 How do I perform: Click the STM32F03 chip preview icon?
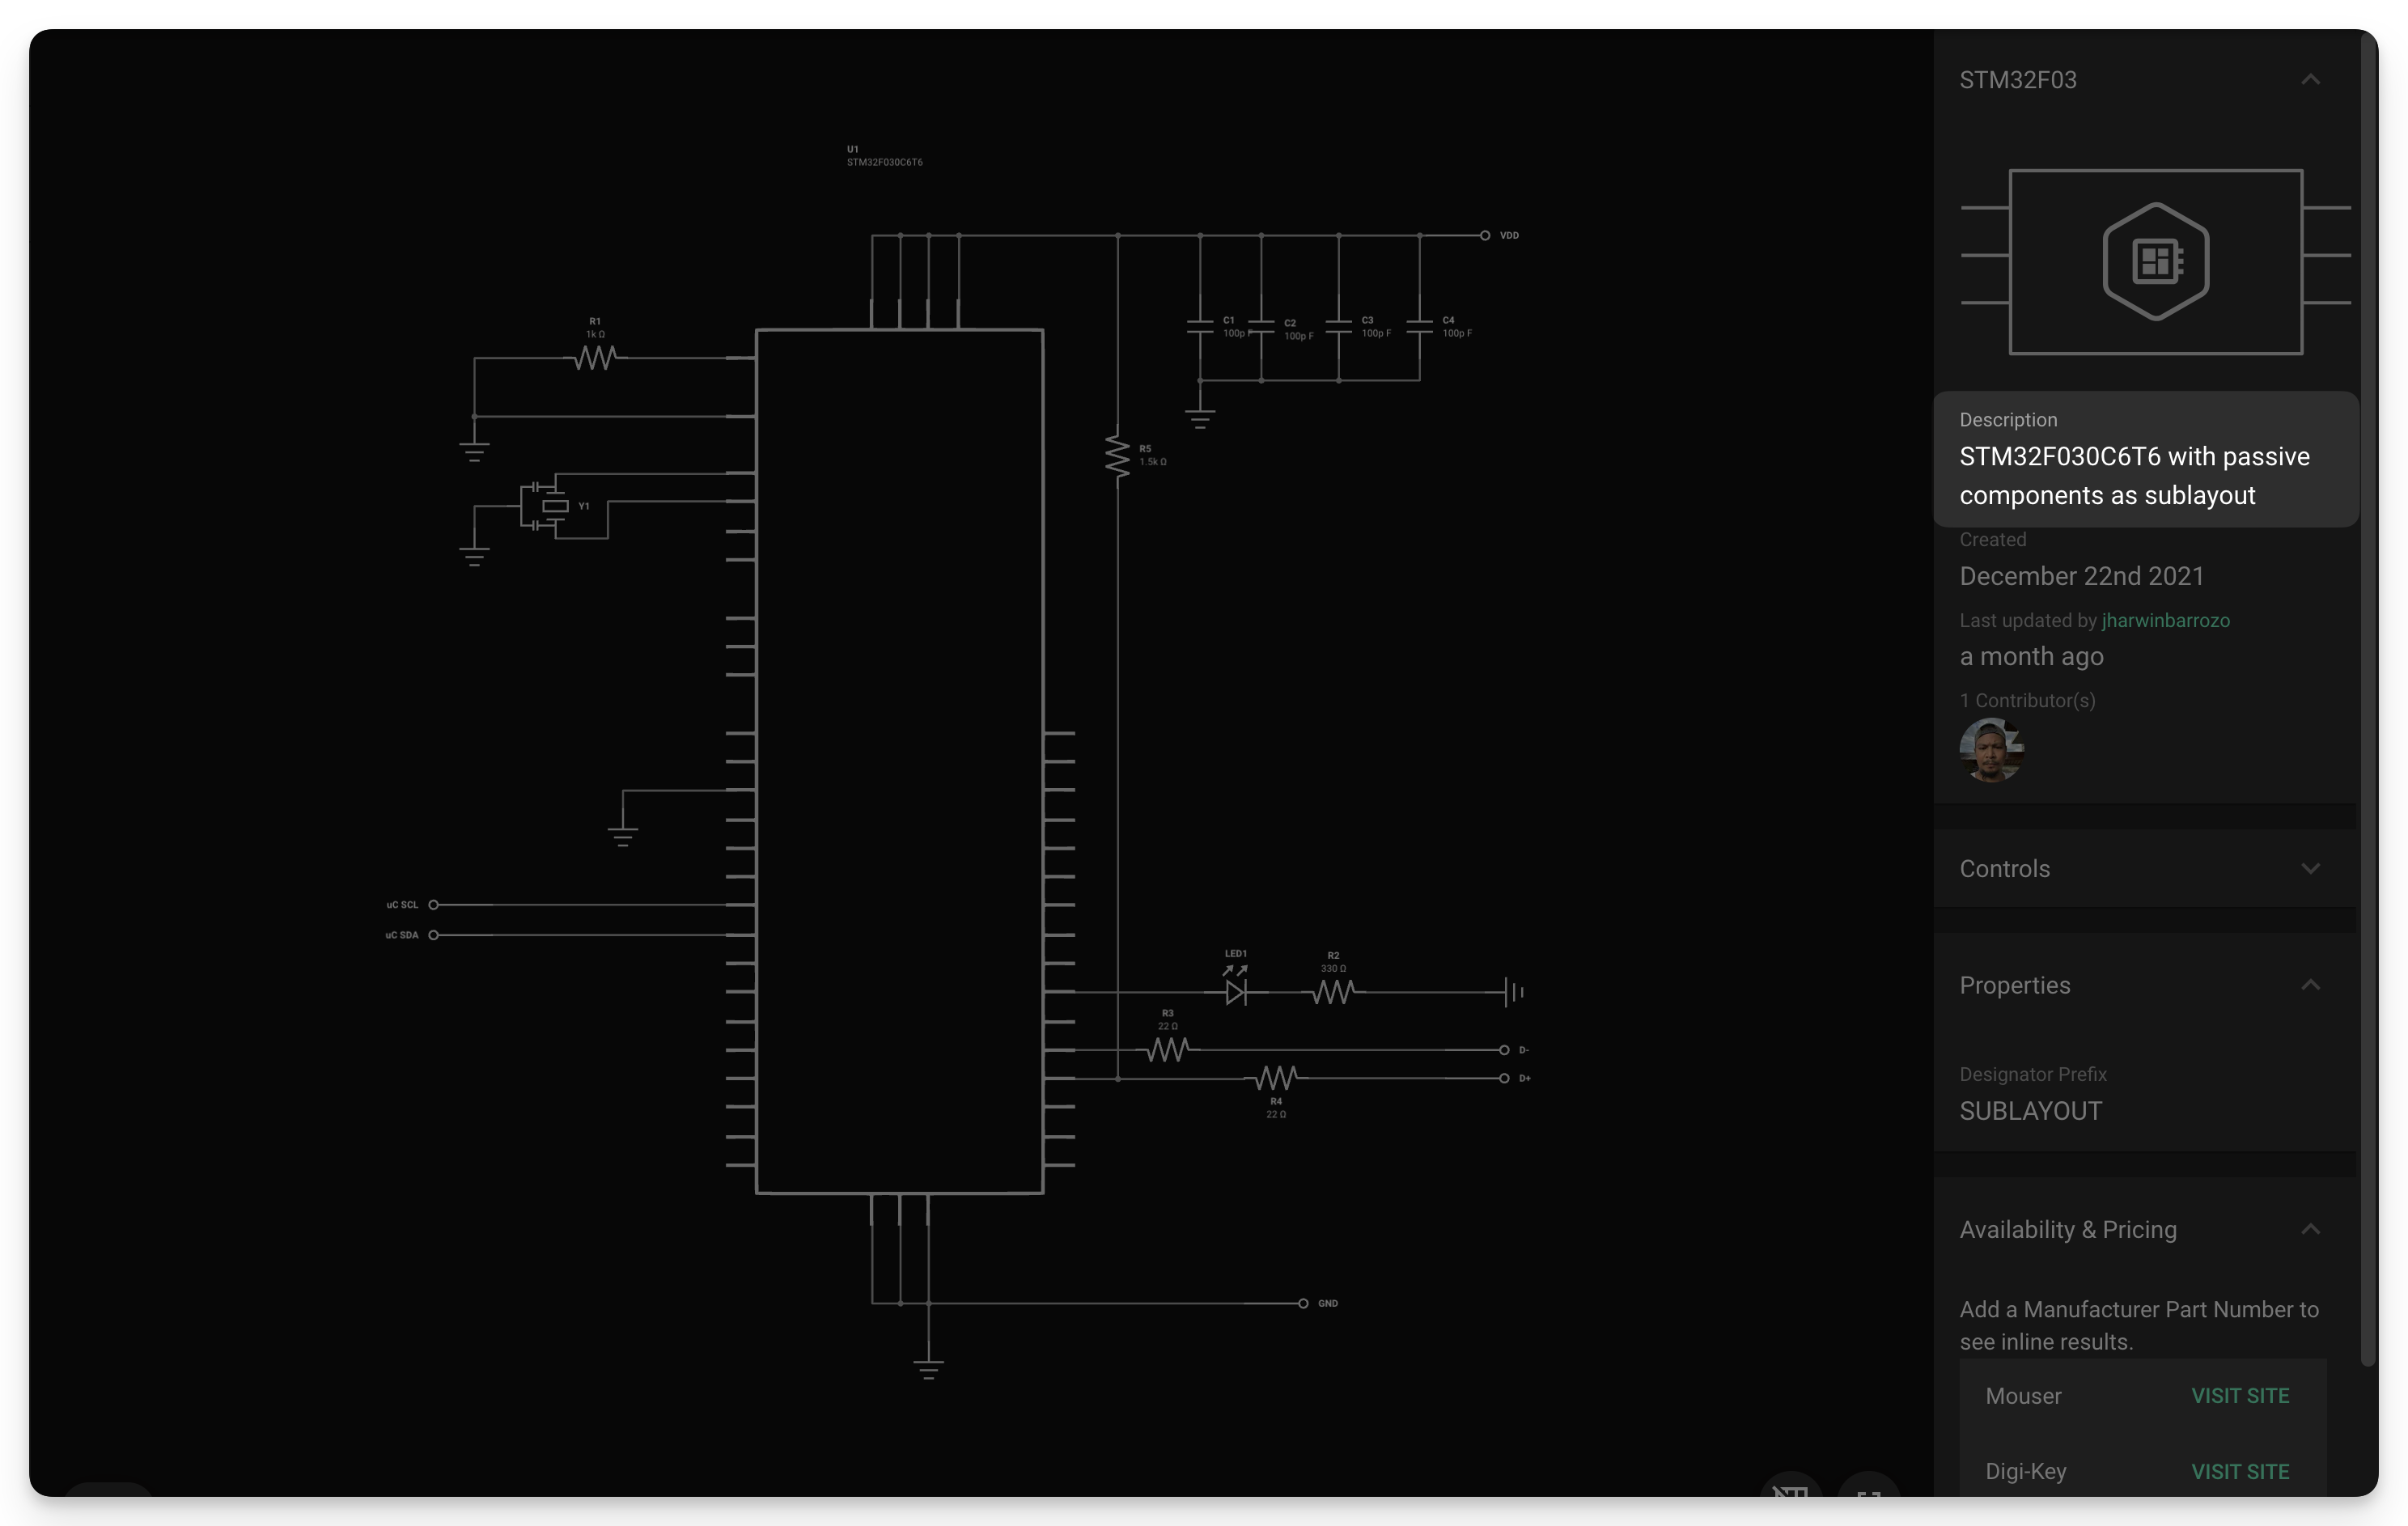pyautogui.click(x=2155, y=262)
